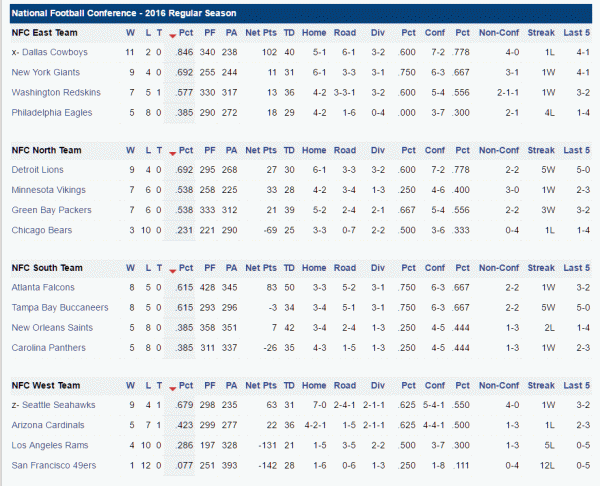The width and height of the screenshot is (600, 486).
Task: Open the Philadelphia Eagles team link
Action: pyautogui.click(x=52, y=113)
